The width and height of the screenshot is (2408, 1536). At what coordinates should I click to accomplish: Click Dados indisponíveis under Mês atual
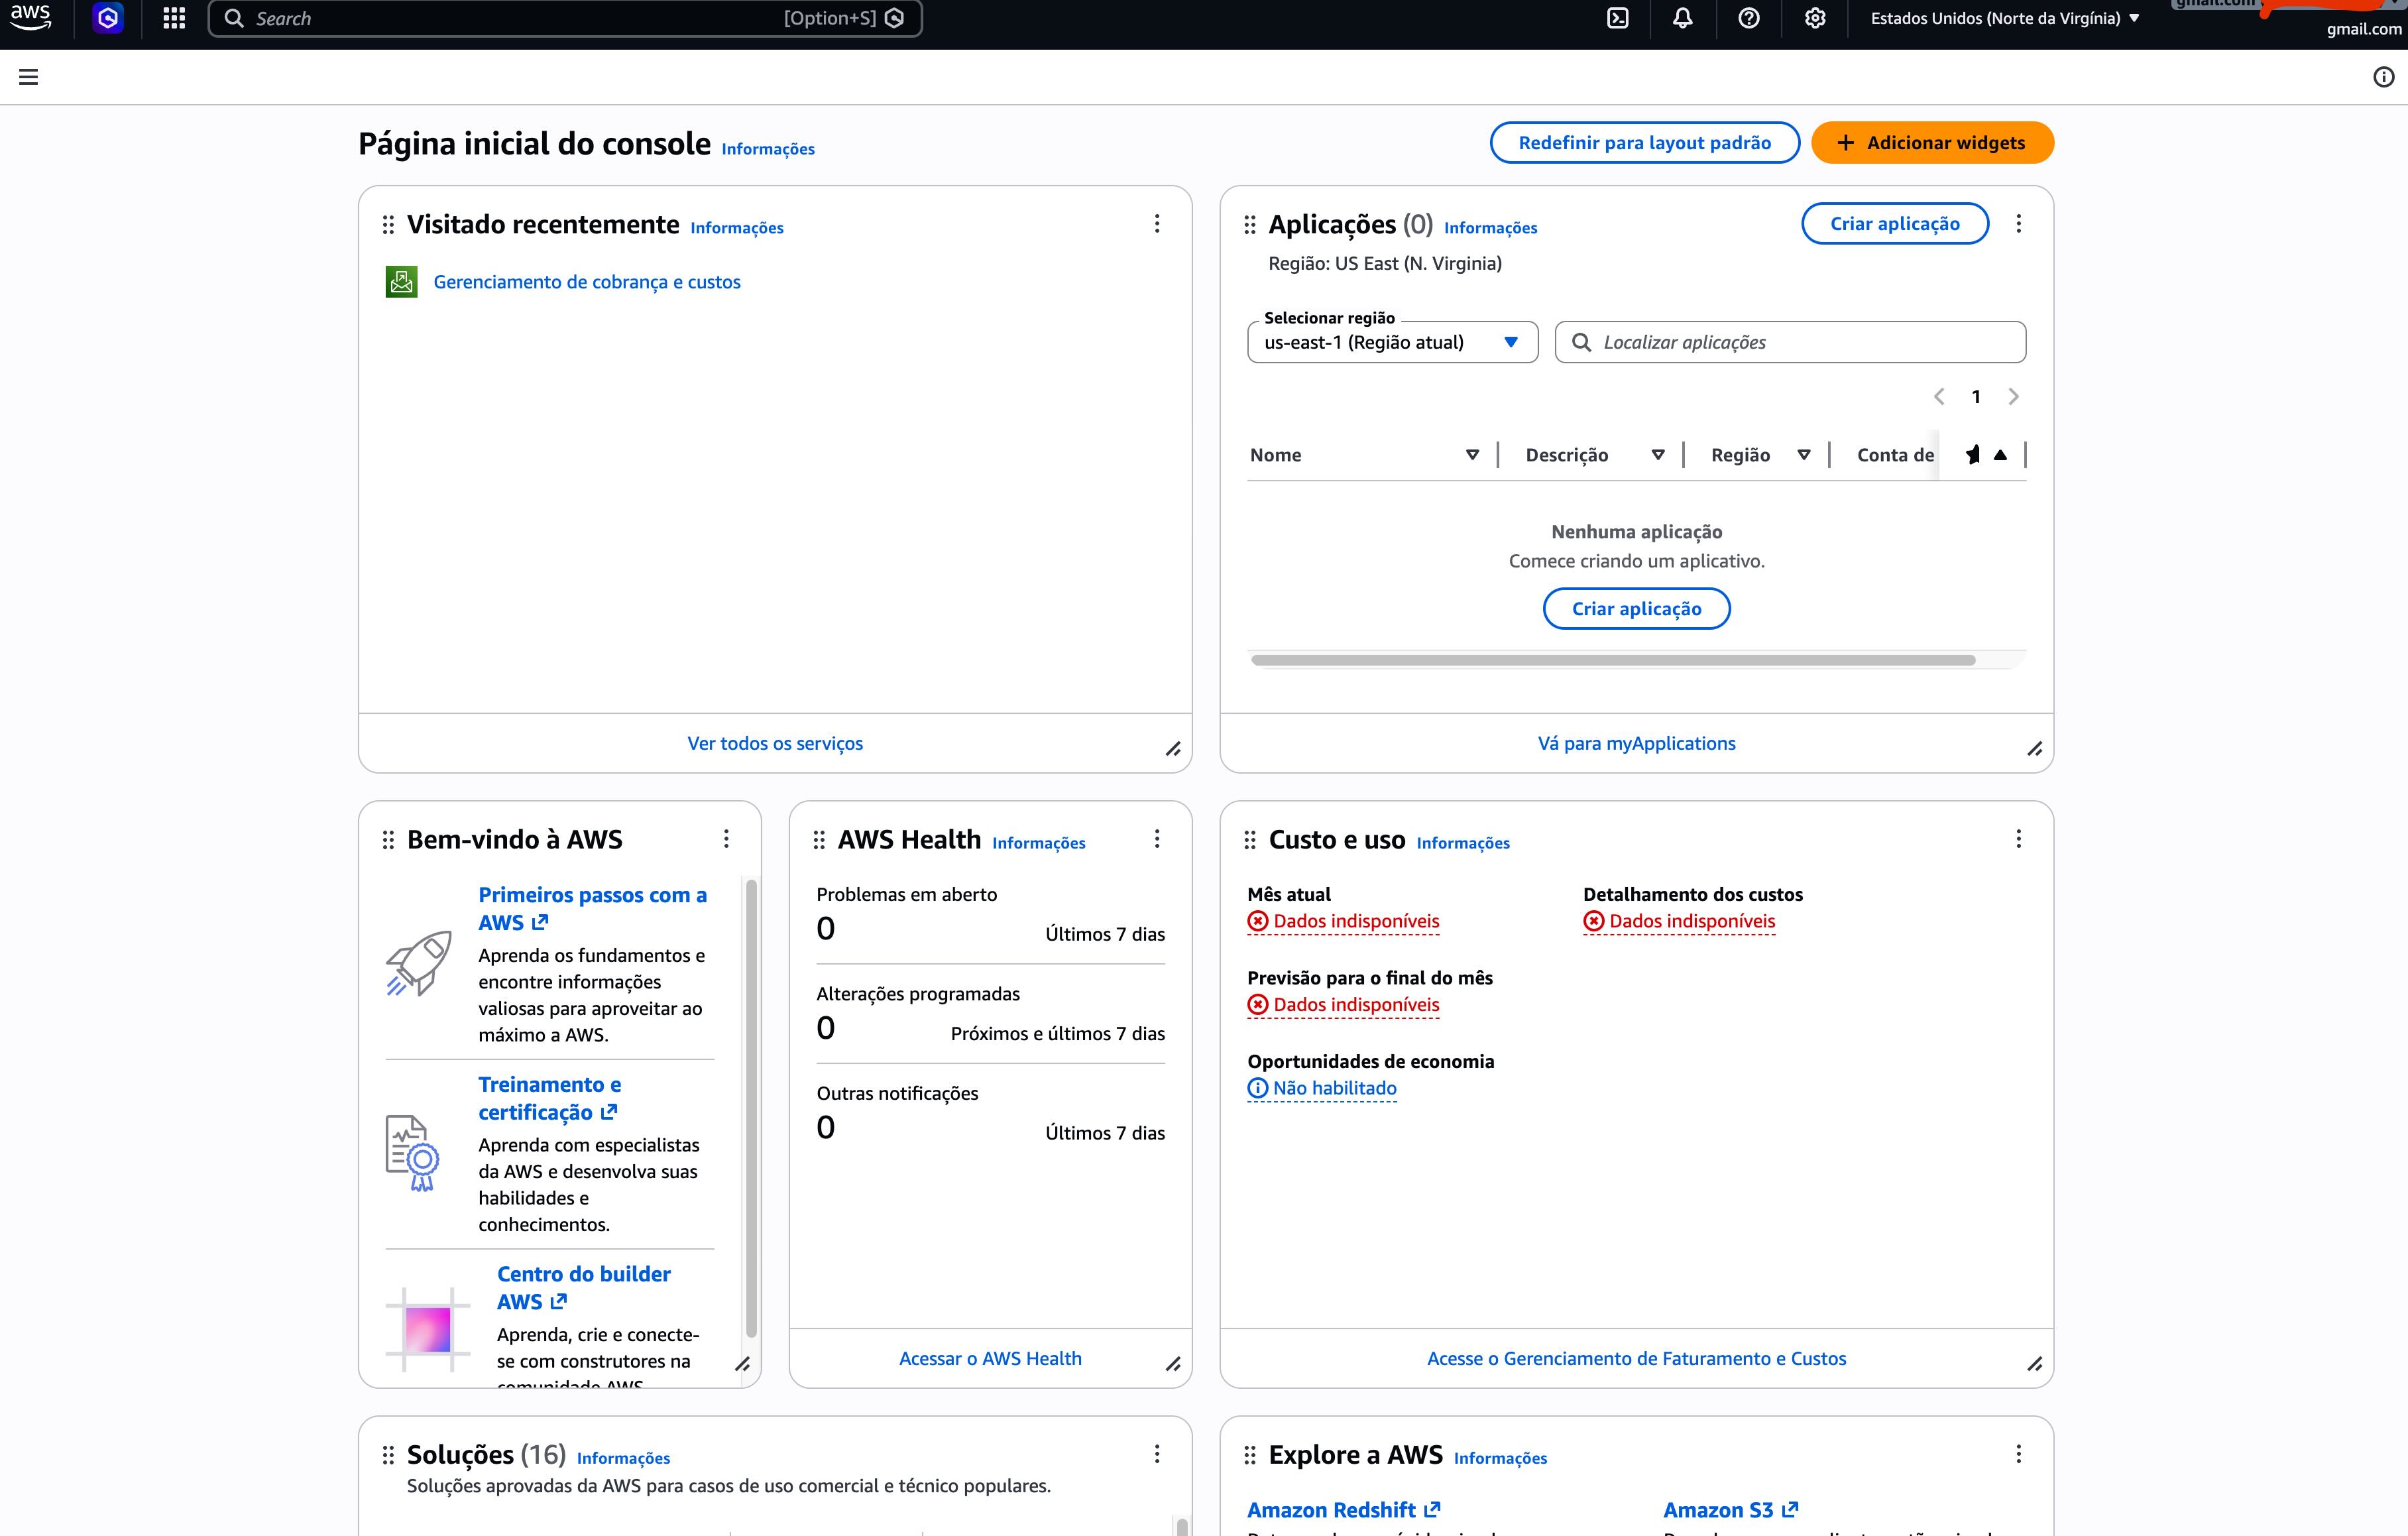pos(1343,921)
